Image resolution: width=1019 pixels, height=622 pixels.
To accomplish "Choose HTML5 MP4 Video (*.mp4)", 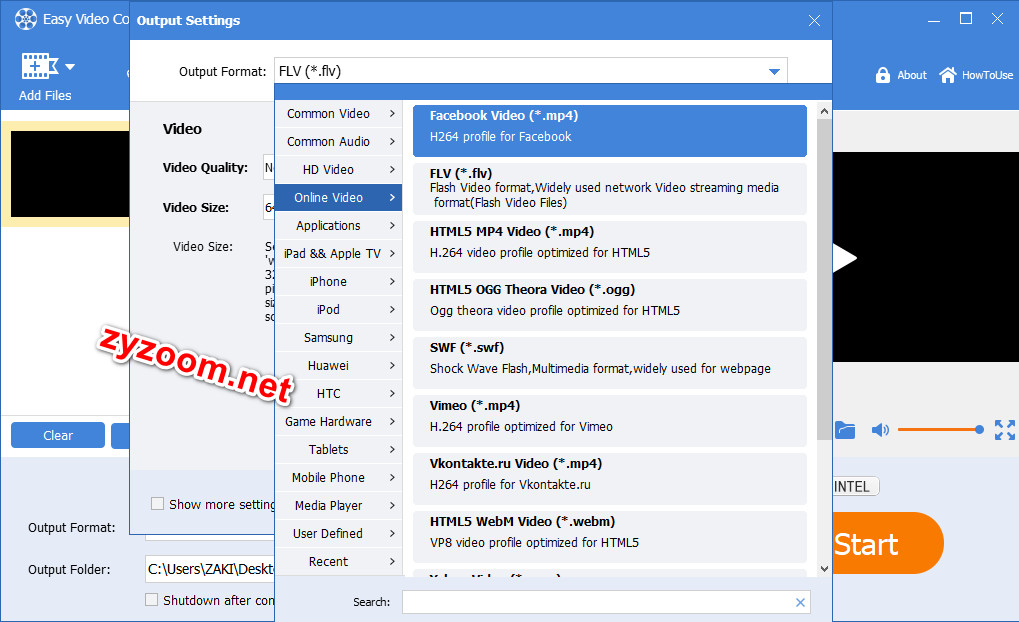I will (610, 247).
